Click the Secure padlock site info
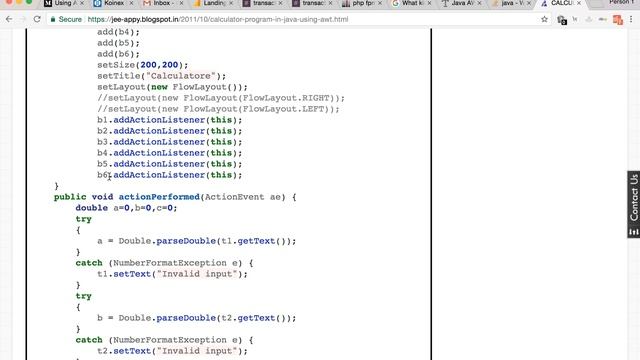This screenshot has width=640, height=360. coord(66,19)
